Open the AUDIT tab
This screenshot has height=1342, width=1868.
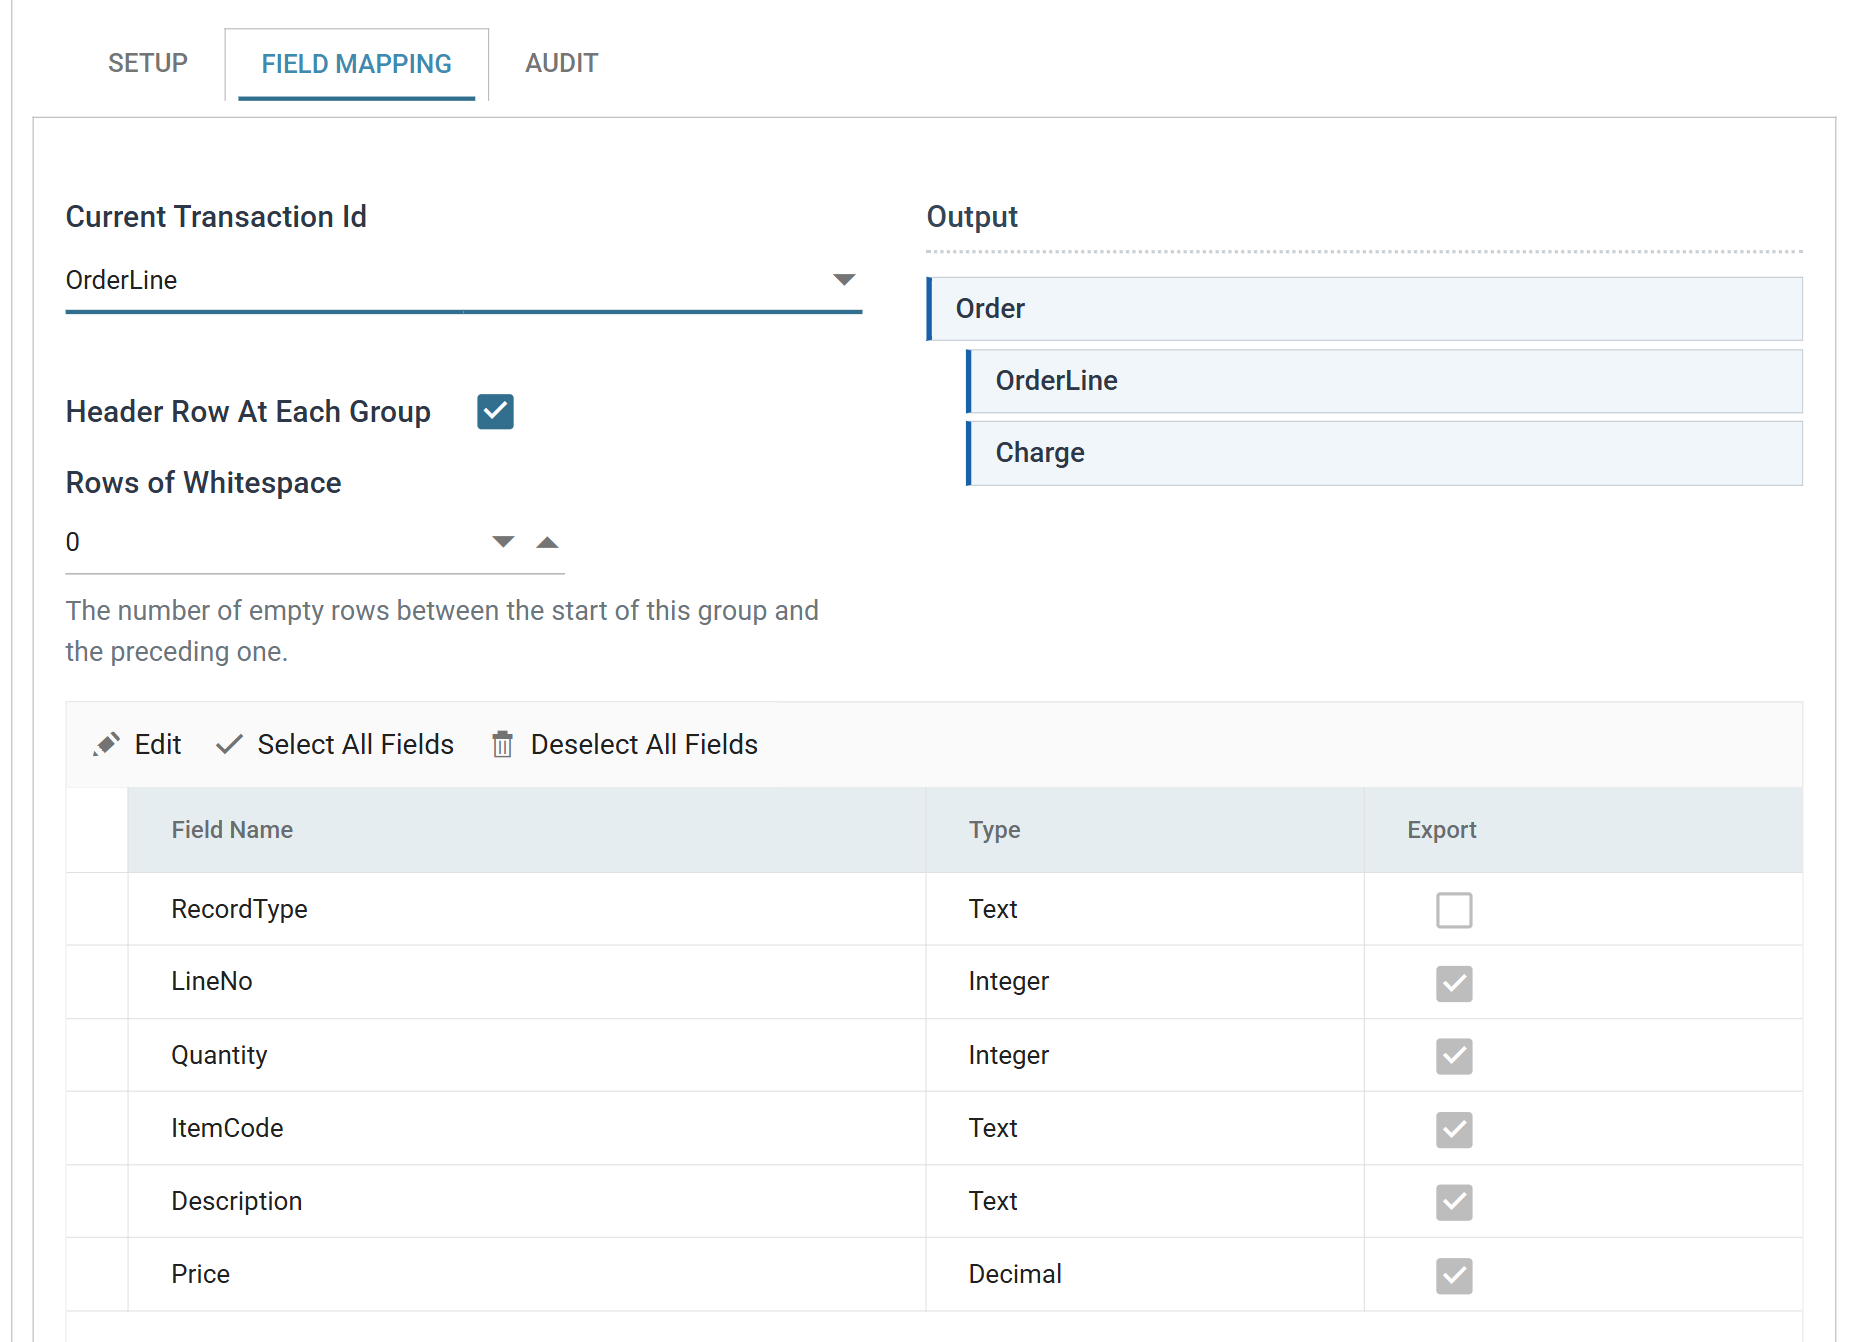point(562,63)
